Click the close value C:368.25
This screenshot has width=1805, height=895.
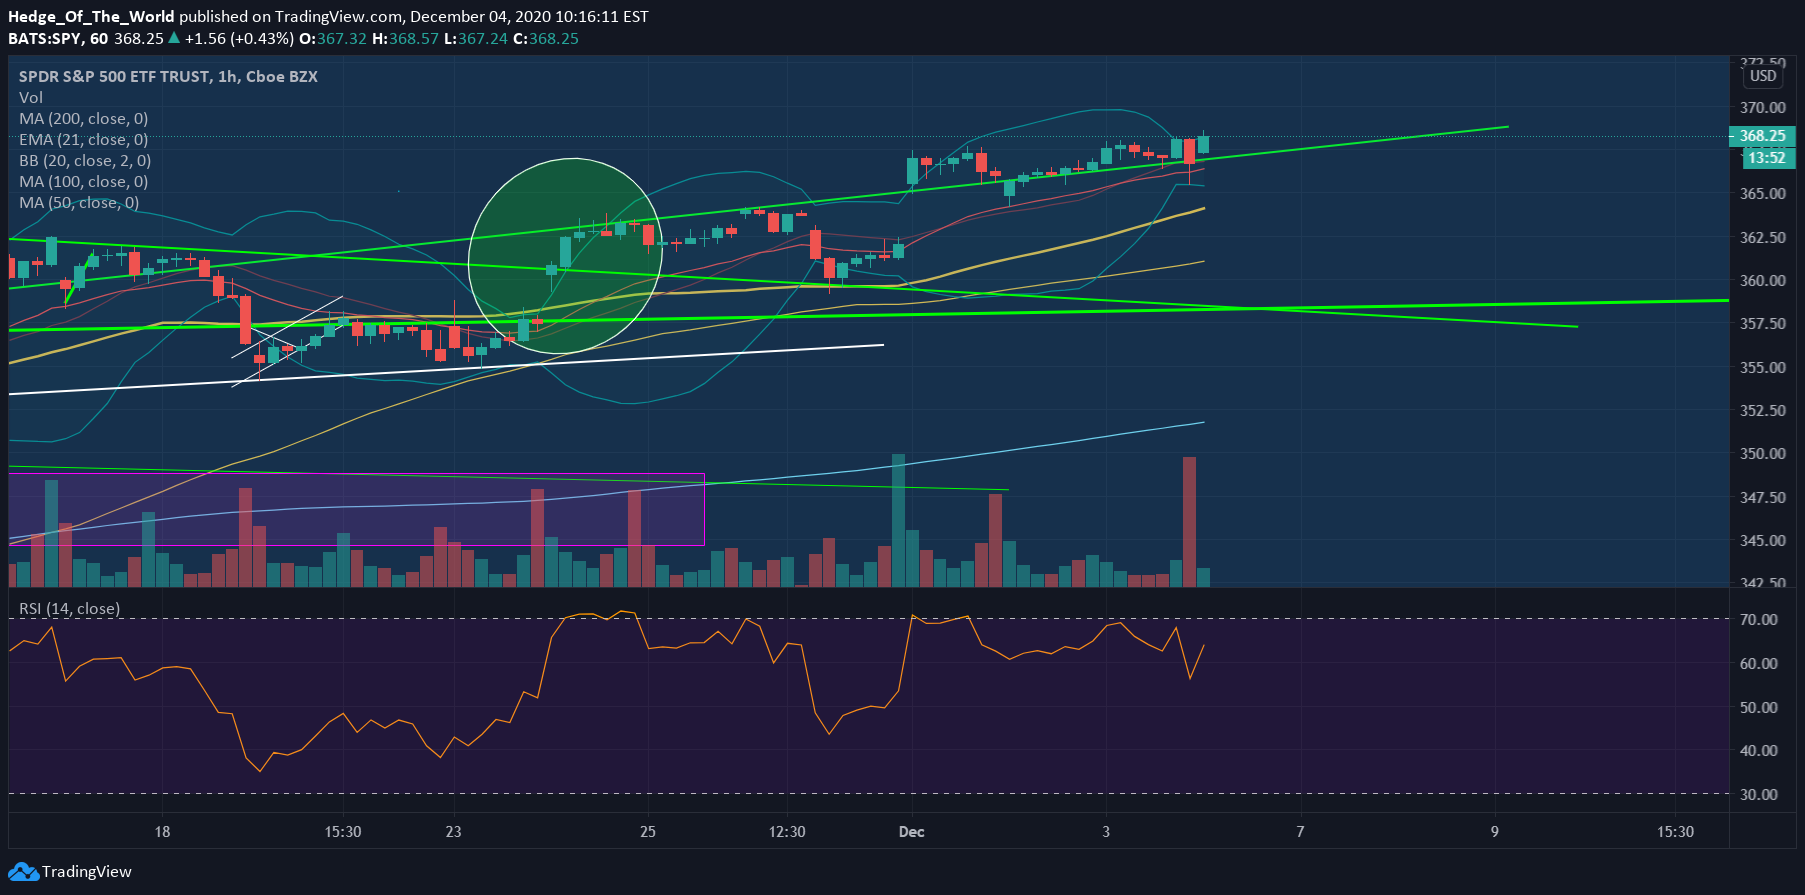tap(546, 39)
